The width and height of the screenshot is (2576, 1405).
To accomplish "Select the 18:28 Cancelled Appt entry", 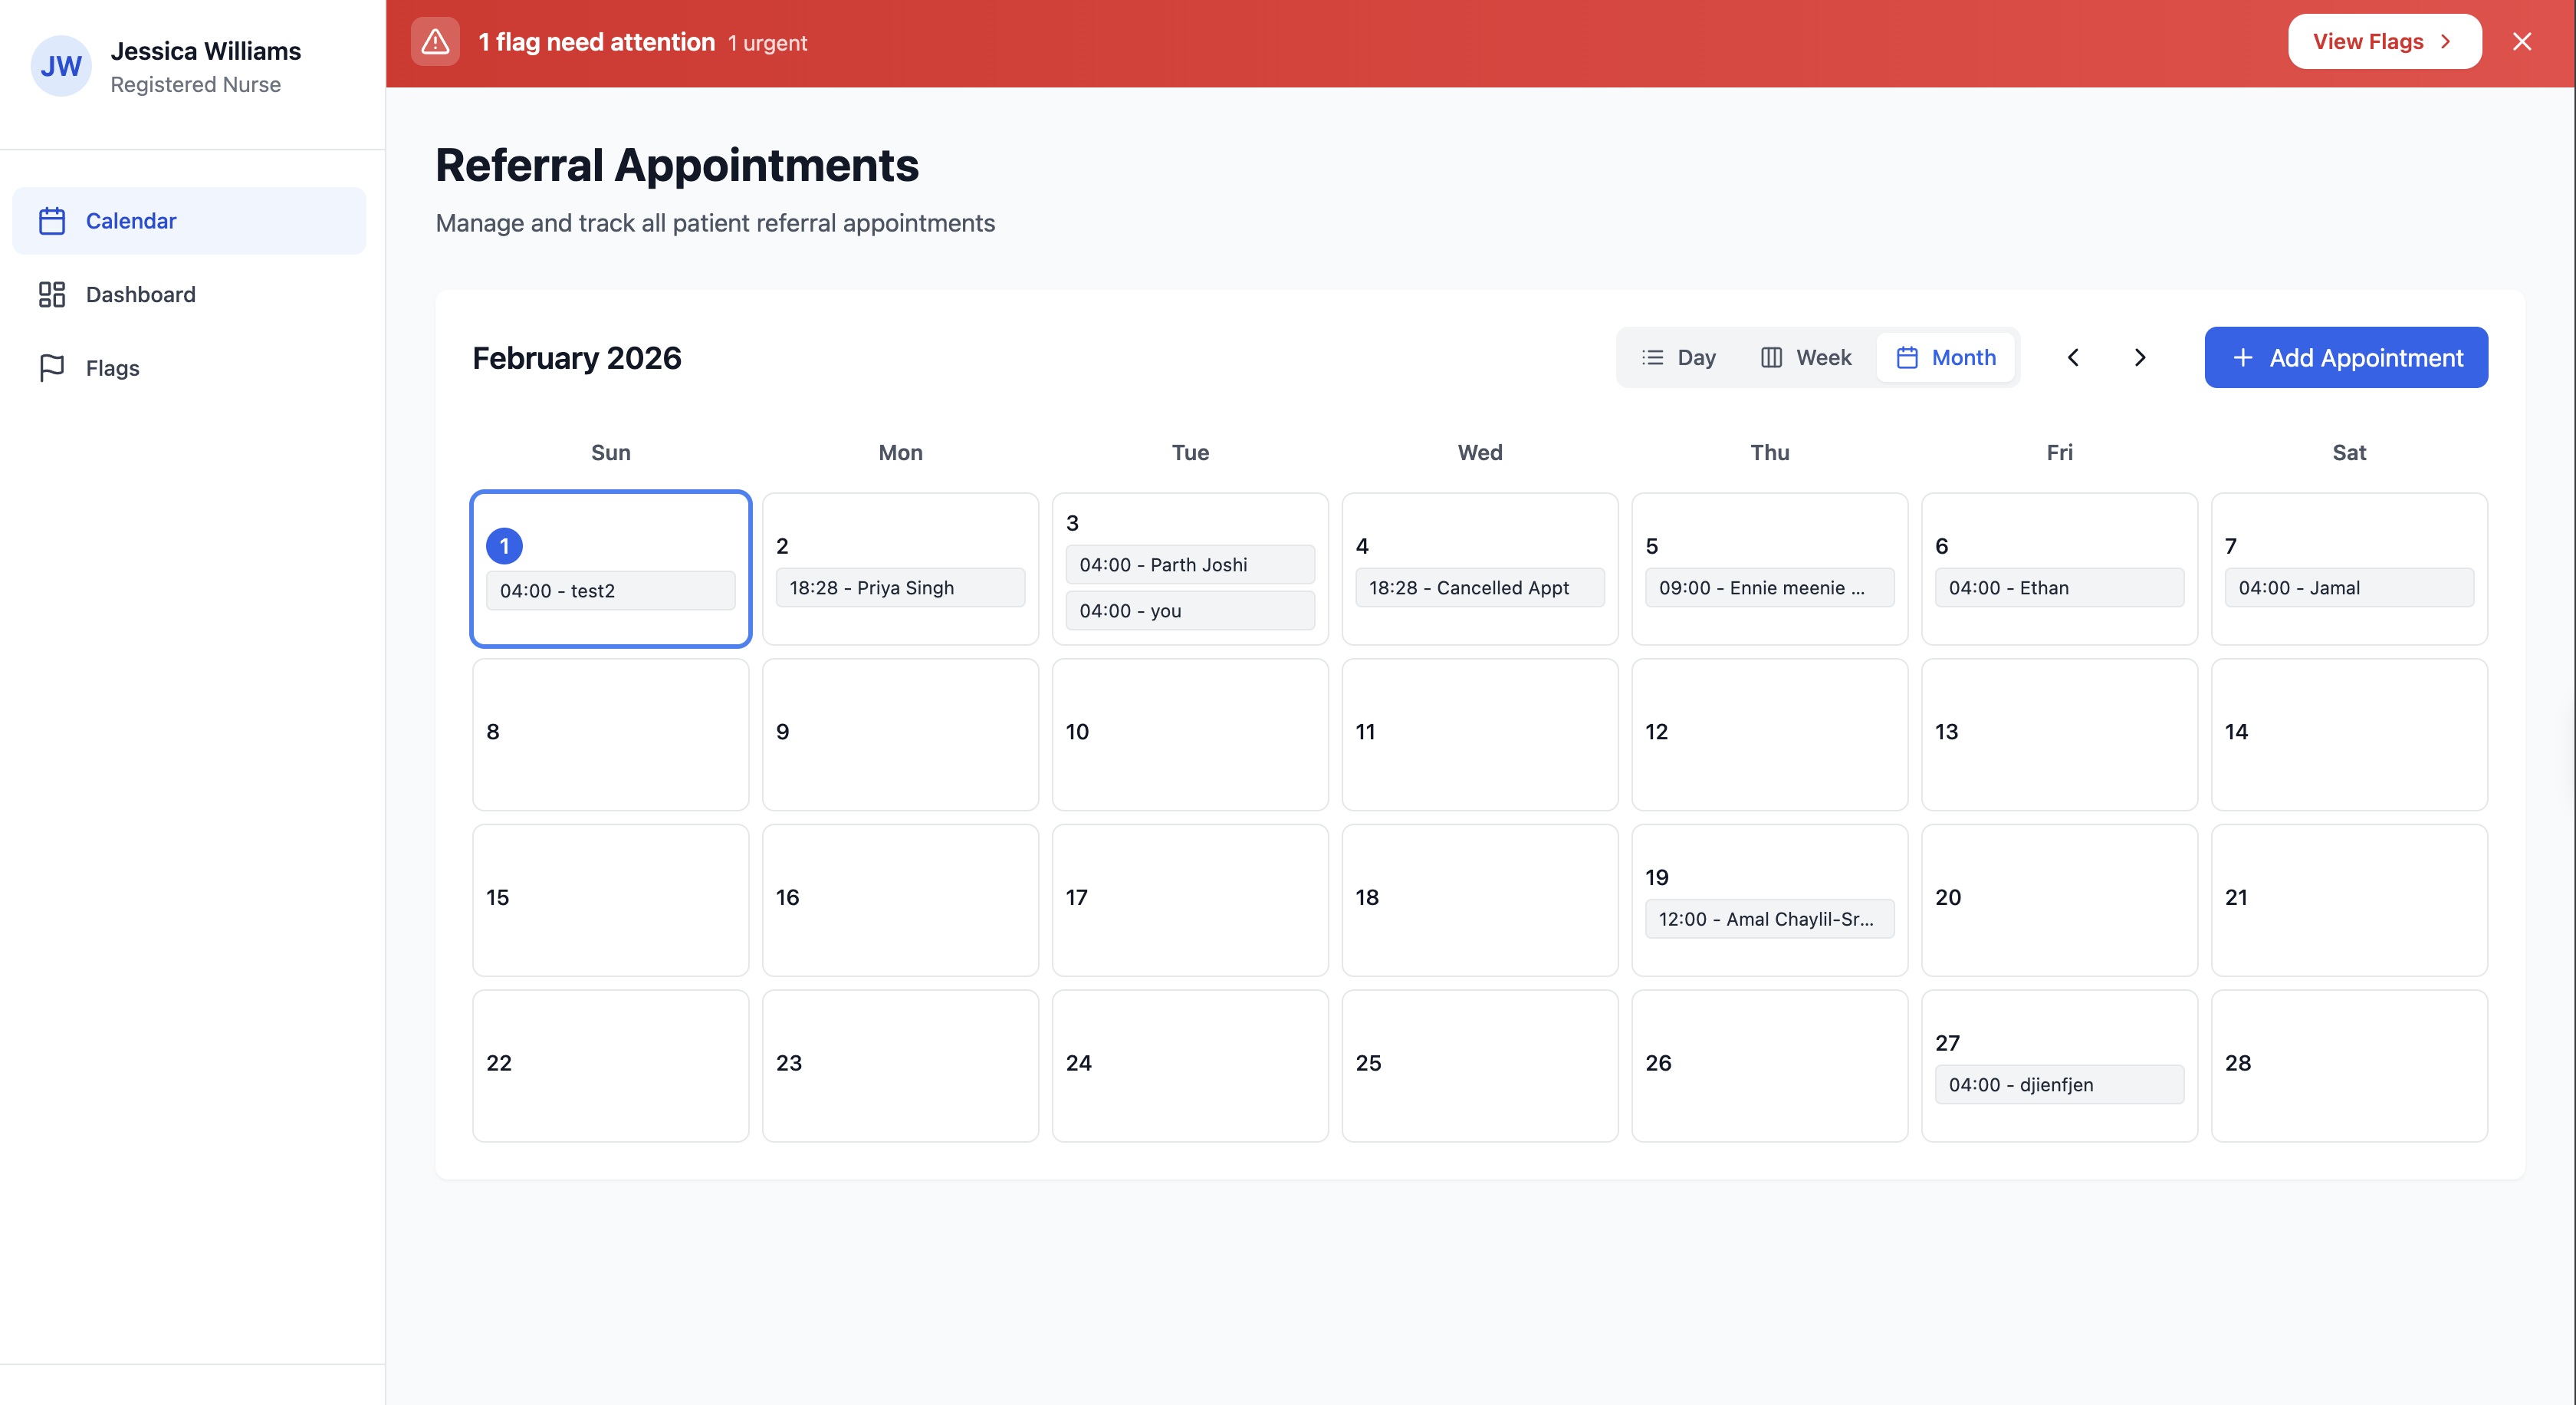I will (x=1479, y=588).
